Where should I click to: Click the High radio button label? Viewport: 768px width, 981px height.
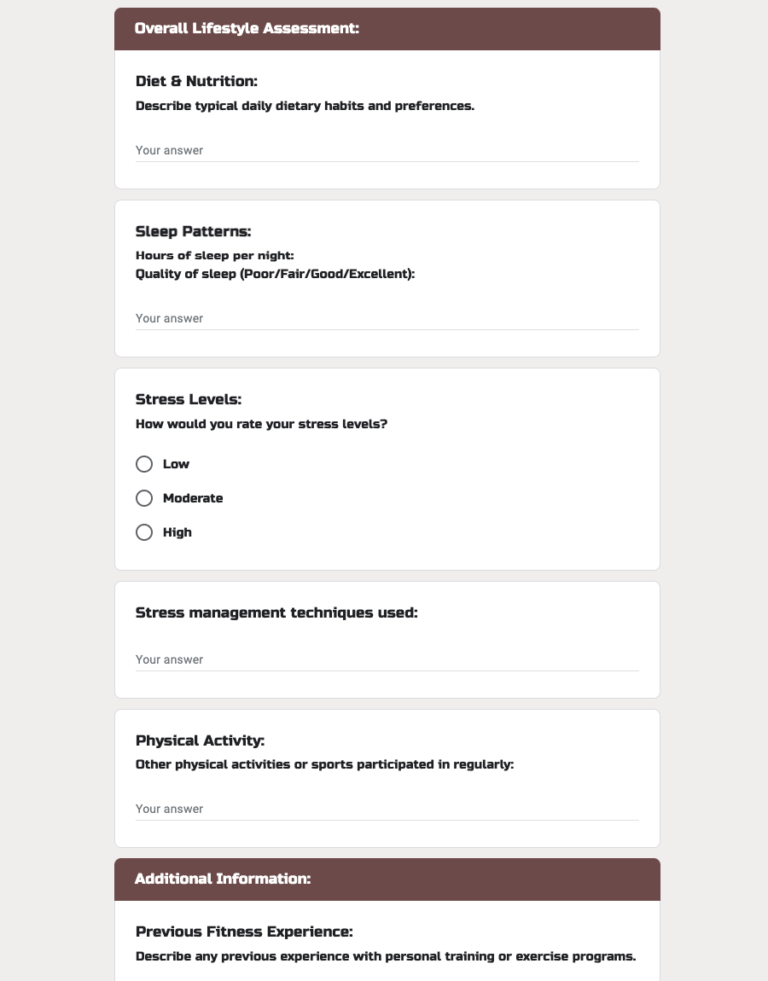point(179,532)
